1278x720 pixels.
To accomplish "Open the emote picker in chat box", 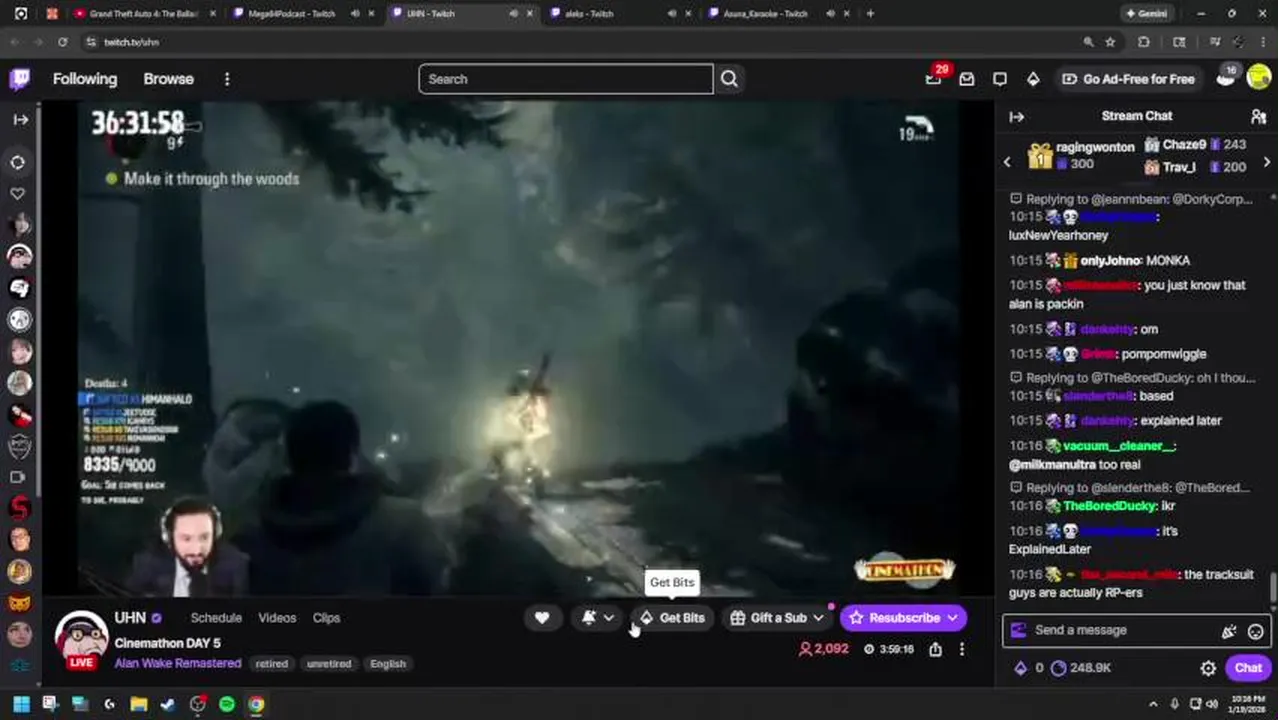I will (1255, 631).
